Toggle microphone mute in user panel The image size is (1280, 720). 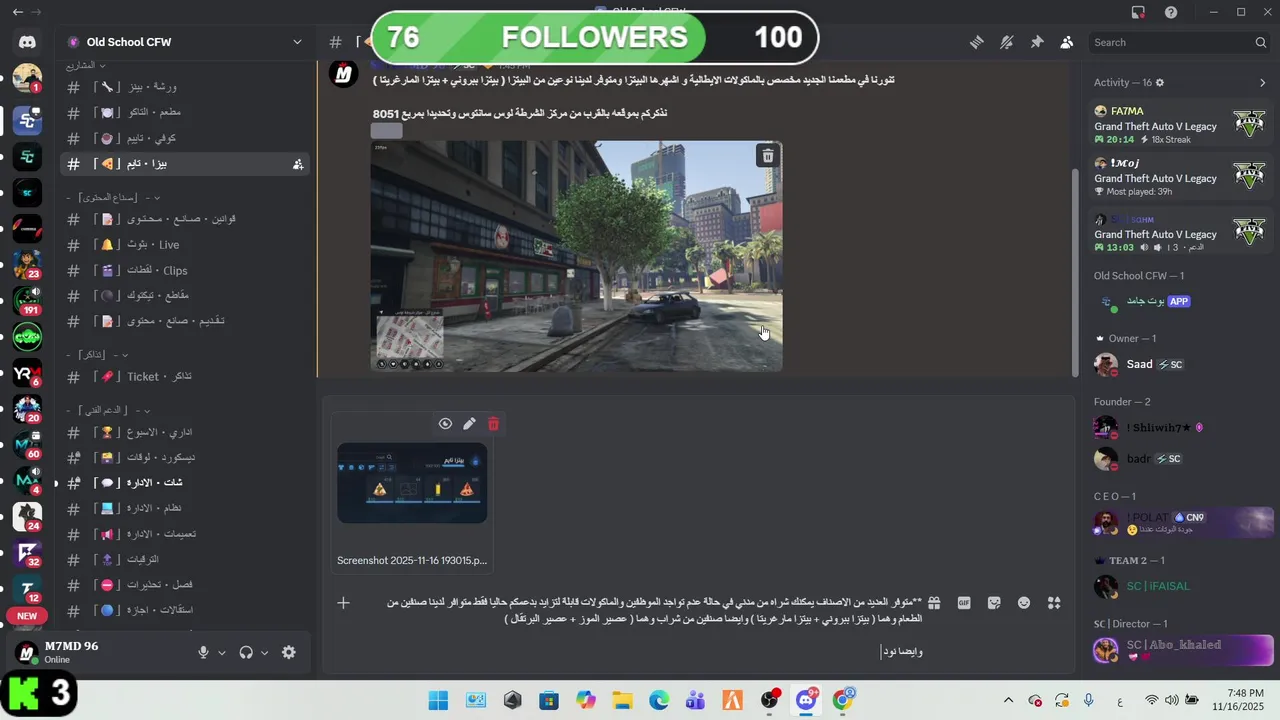click(x=203, y=652)
